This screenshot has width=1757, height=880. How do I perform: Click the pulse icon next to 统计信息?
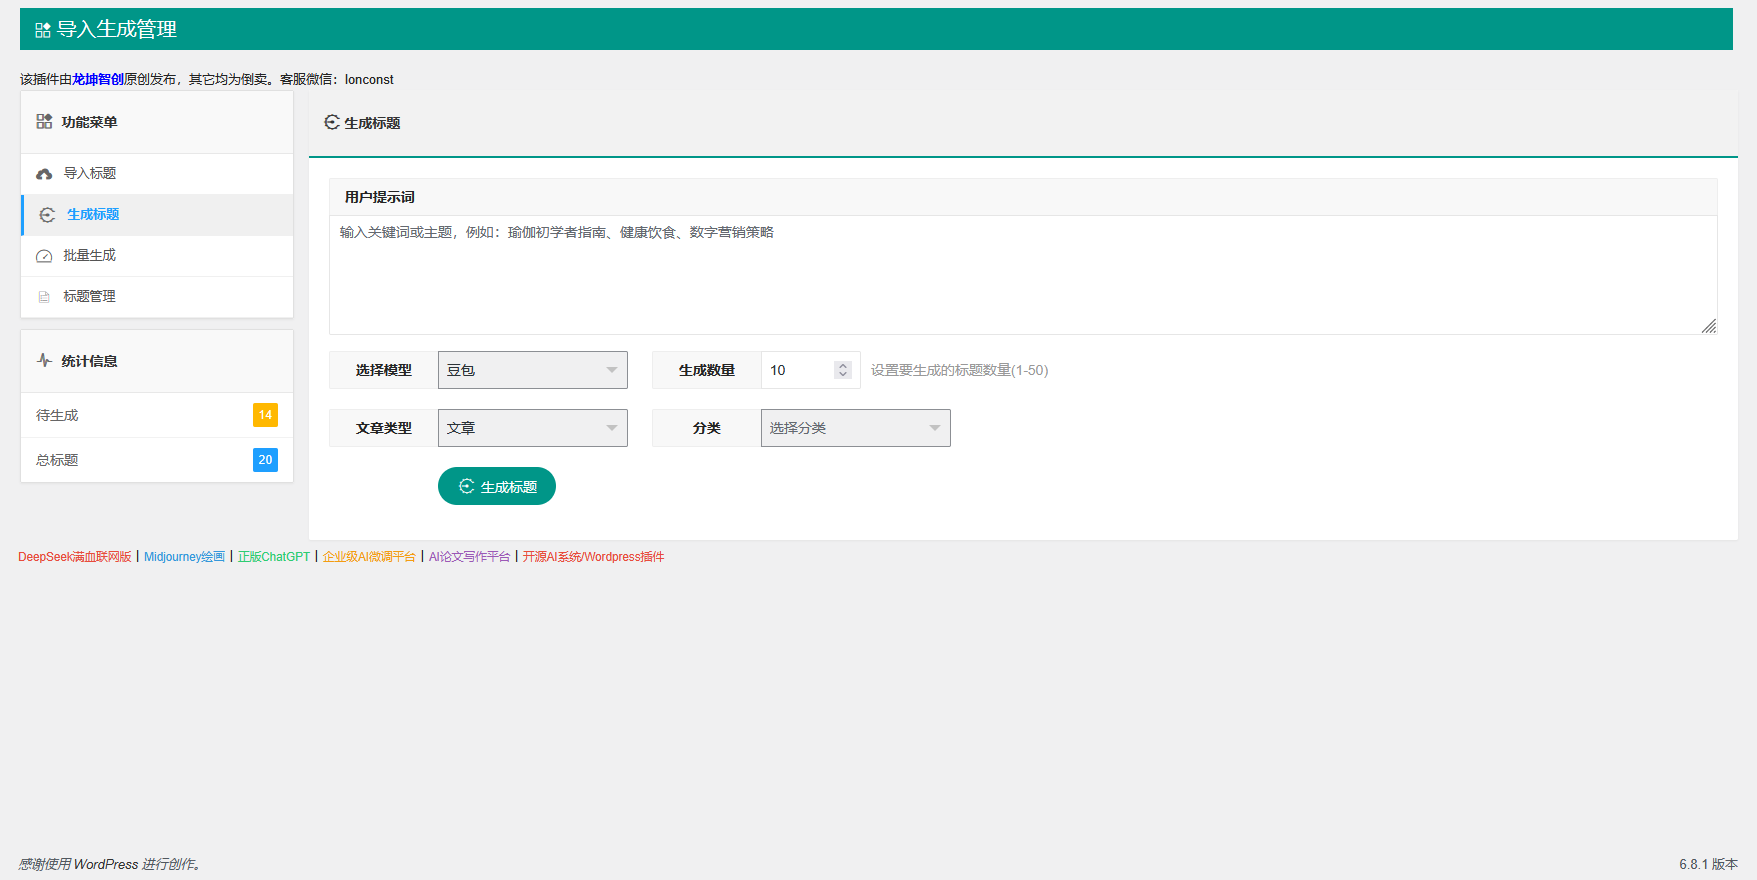click(44, 361)
